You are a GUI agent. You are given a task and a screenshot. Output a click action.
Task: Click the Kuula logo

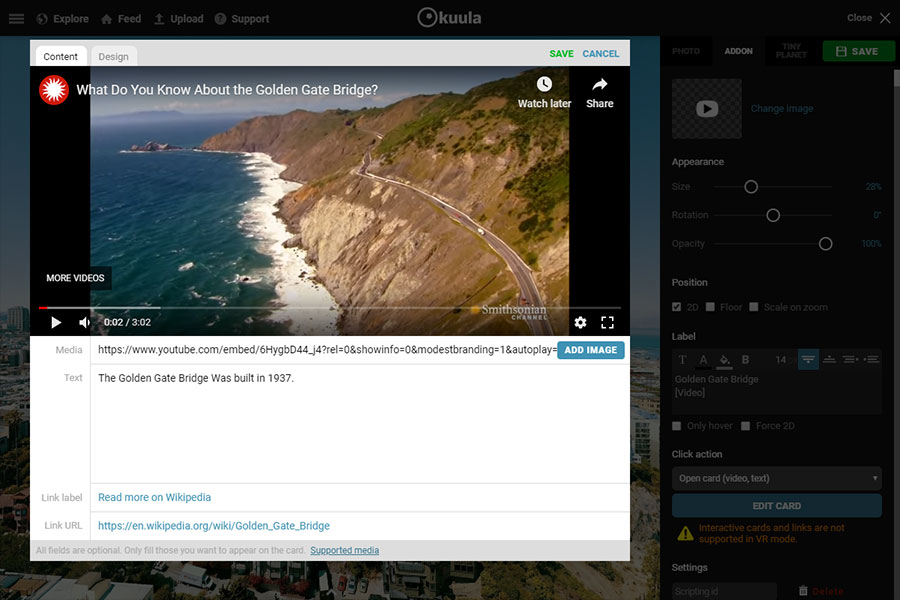[x=449, y=18]
